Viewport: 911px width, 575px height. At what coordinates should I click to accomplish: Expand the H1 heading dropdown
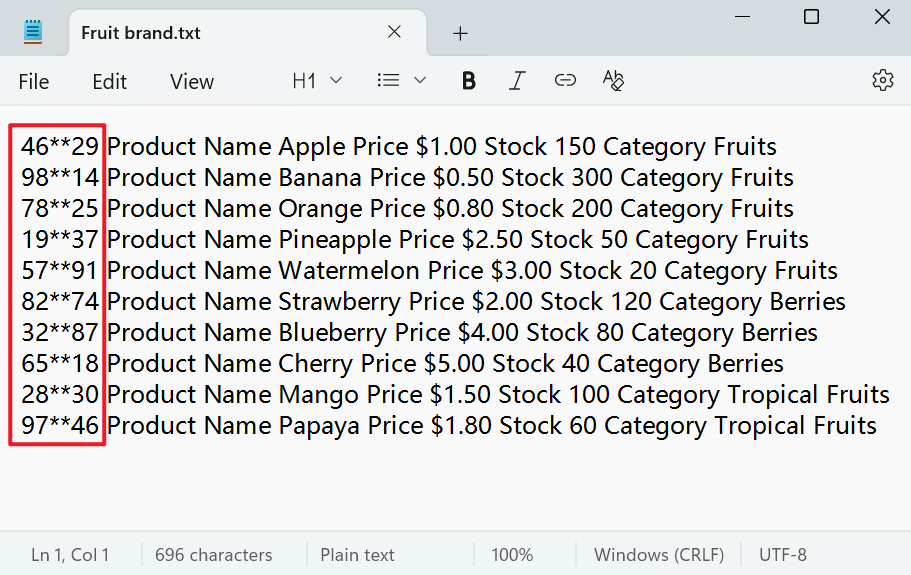coord(317,81)
